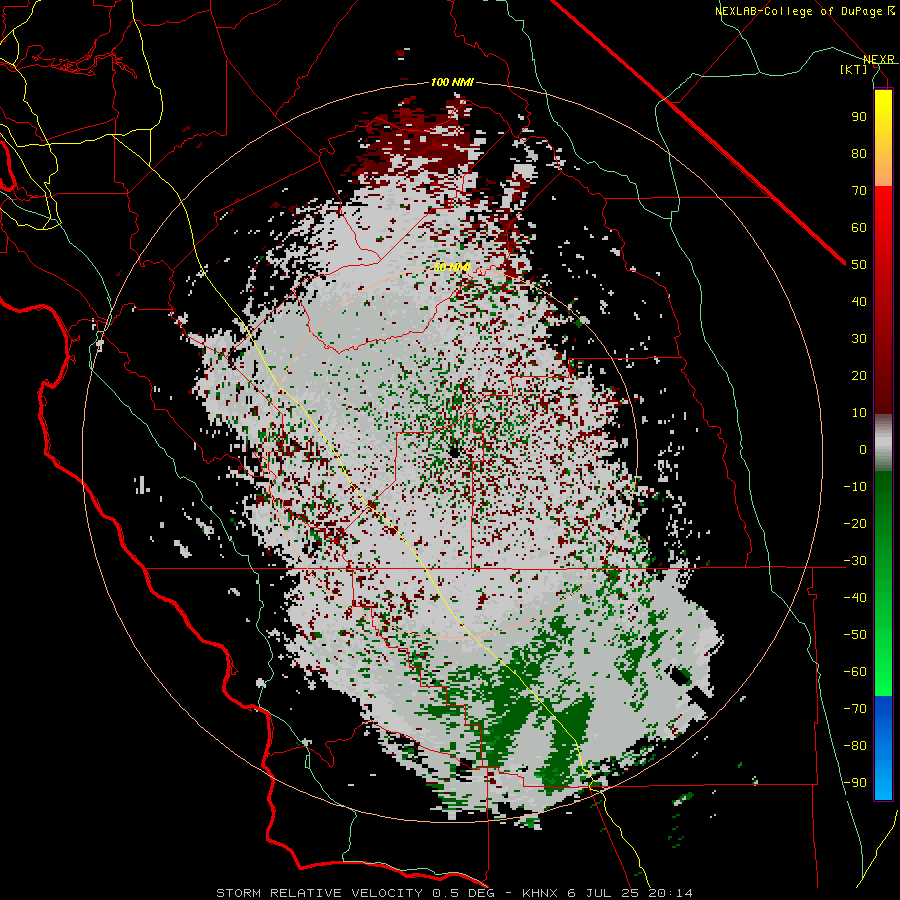Click the '20' value on velocity scale
Image resolution: width=900 pixels, height=900 pixels.
(x=859, y=376)
